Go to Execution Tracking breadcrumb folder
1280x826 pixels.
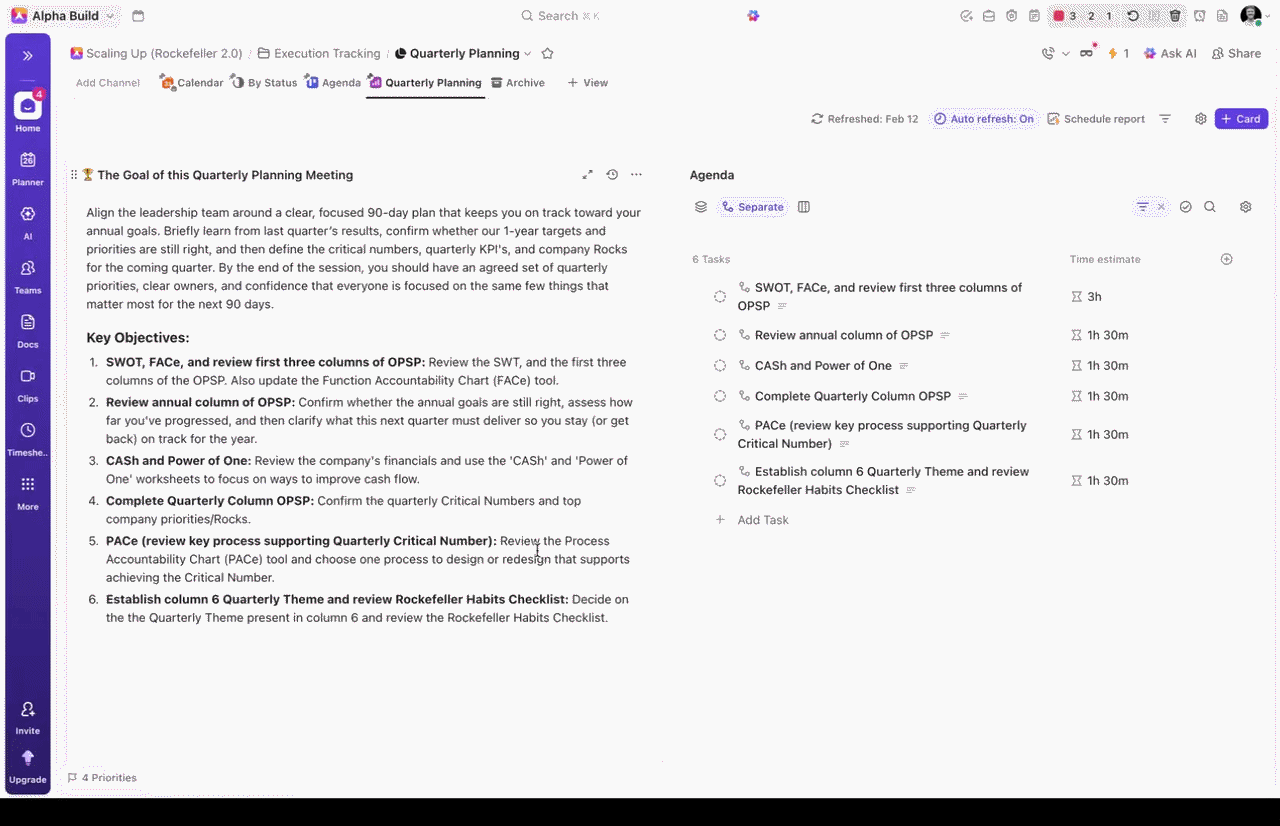pos(319,54)
